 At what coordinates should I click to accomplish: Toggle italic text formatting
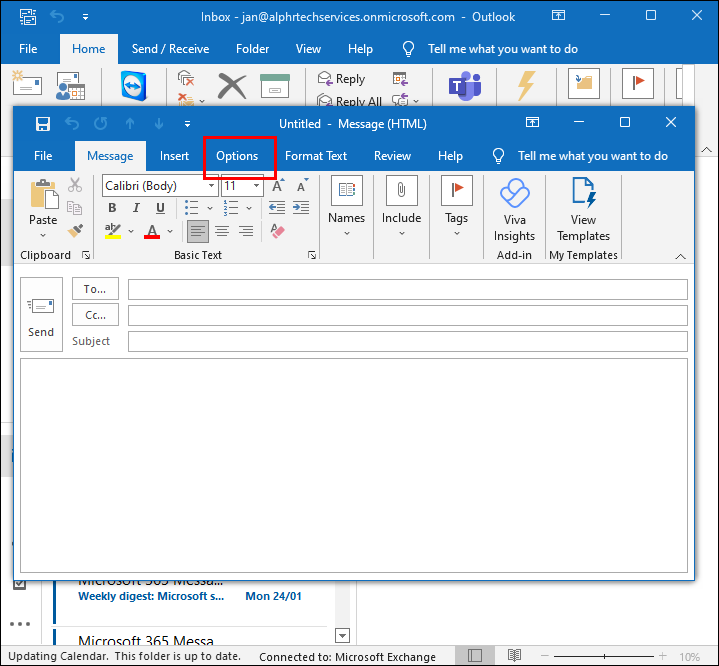pos(136,208)
